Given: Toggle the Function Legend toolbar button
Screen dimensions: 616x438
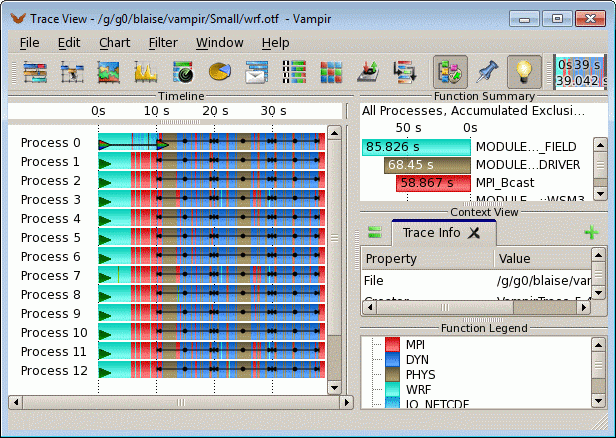Looking at the screenshot, I should pyautogui.click(x=450, y=72).
